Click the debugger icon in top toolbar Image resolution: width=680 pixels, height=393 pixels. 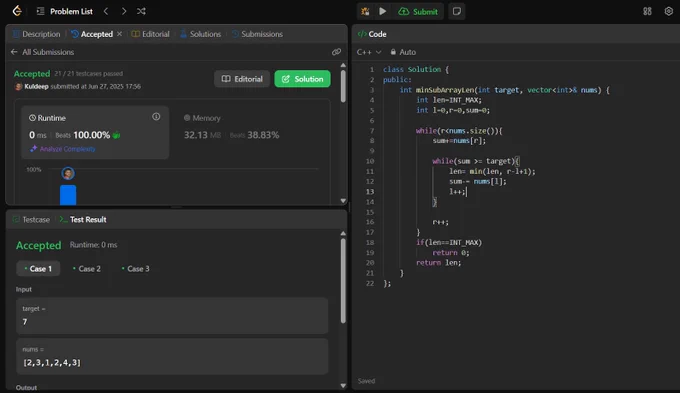pyautogui.click(x=365, y=12)
